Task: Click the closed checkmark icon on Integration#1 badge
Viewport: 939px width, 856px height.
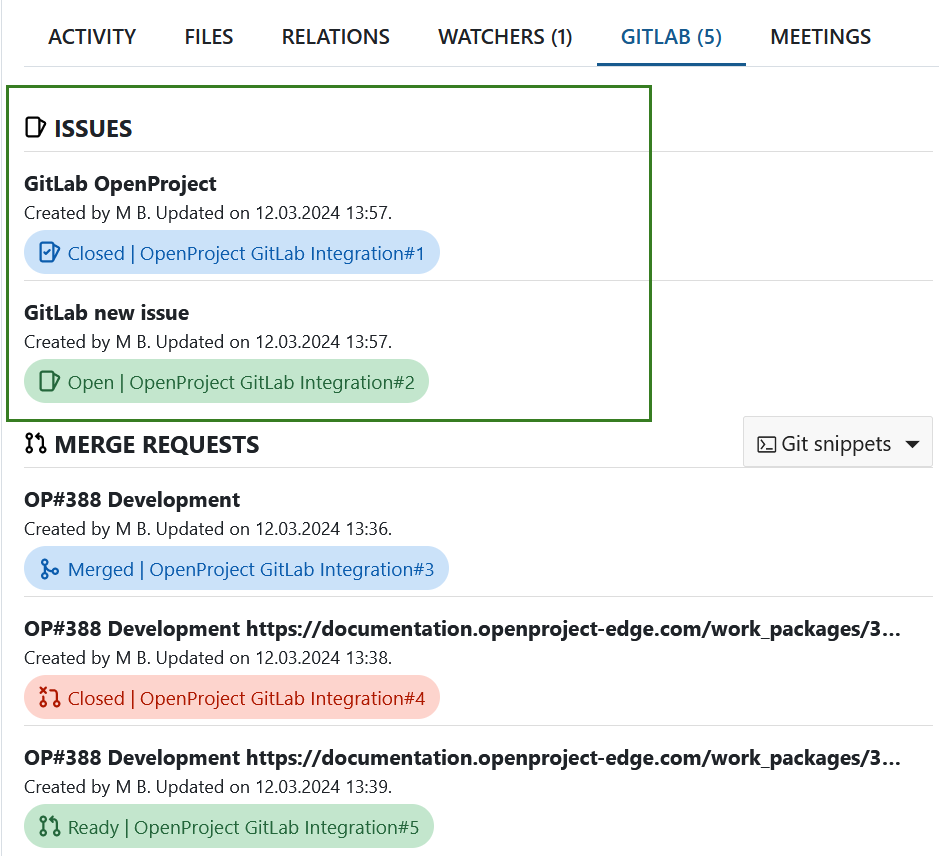Action: coord(48,252)
